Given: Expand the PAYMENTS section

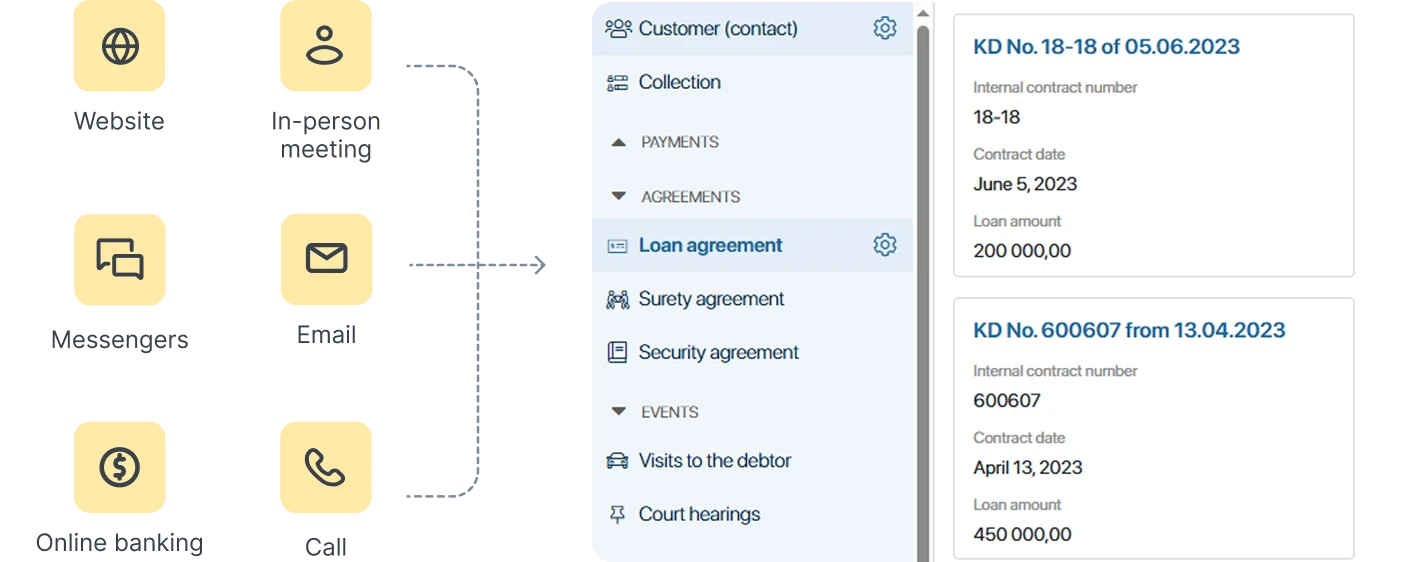Looking at the screenshot, I should [619, 143].
